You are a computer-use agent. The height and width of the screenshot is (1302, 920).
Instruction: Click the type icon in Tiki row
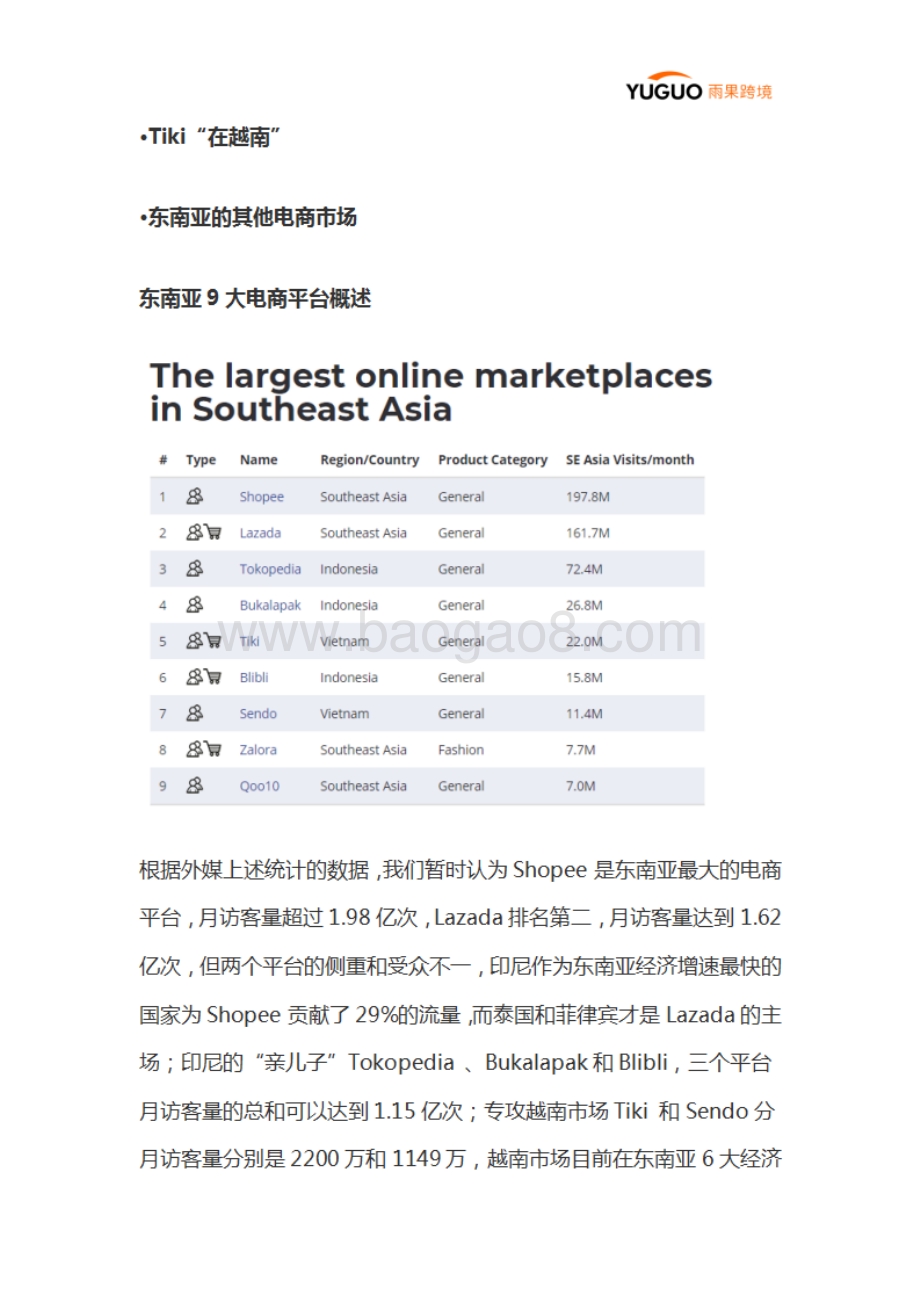[x=204, y=641]
